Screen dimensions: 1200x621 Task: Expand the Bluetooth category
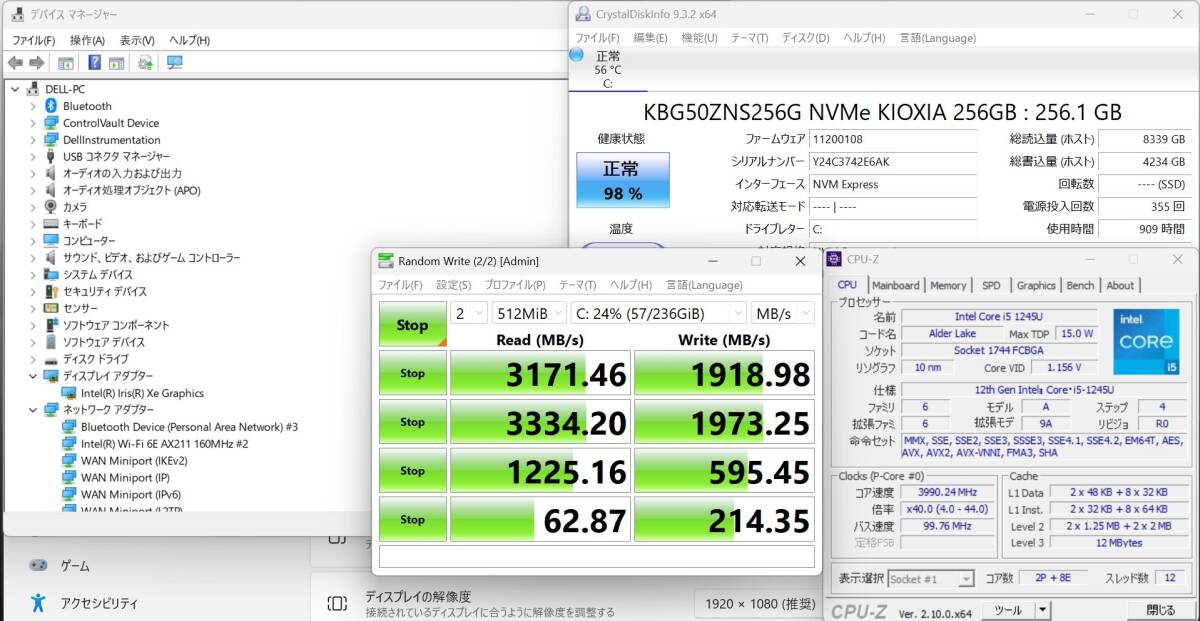tap(33, 106)
